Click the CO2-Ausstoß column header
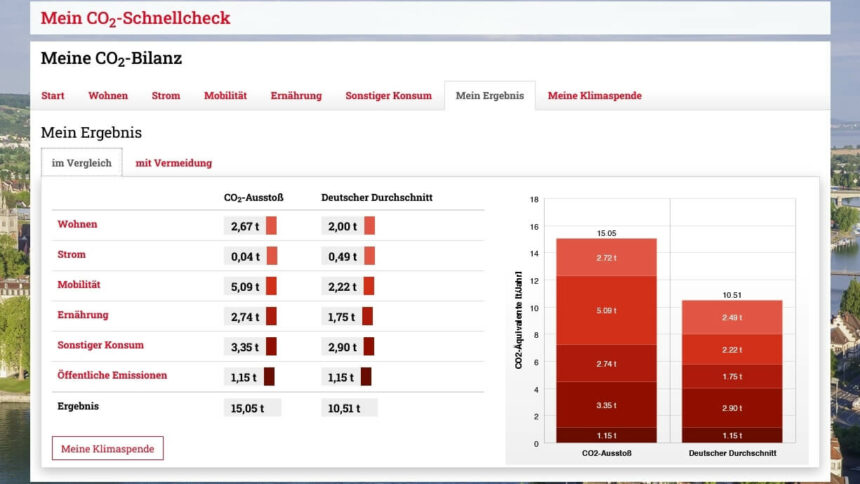 253,198
